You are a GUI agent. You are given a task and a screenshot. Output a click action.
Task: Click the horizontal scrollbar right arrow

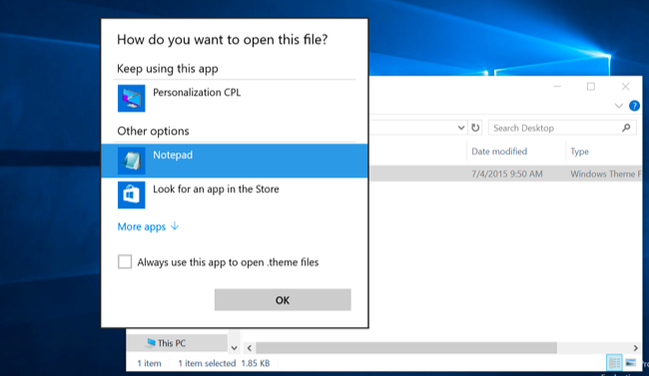[x=636, y=347]
